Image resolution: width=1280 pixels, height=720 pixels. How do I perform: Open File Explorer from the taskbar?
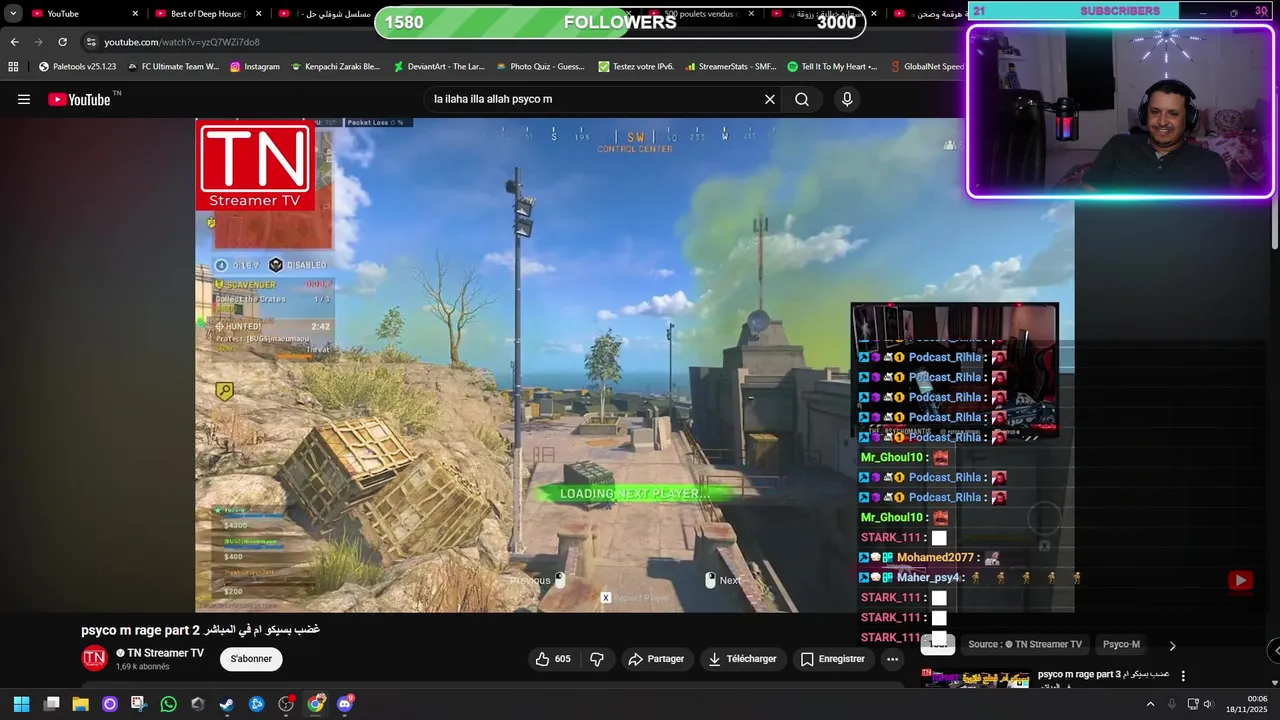pyautogui.click(x=80, y=704)
